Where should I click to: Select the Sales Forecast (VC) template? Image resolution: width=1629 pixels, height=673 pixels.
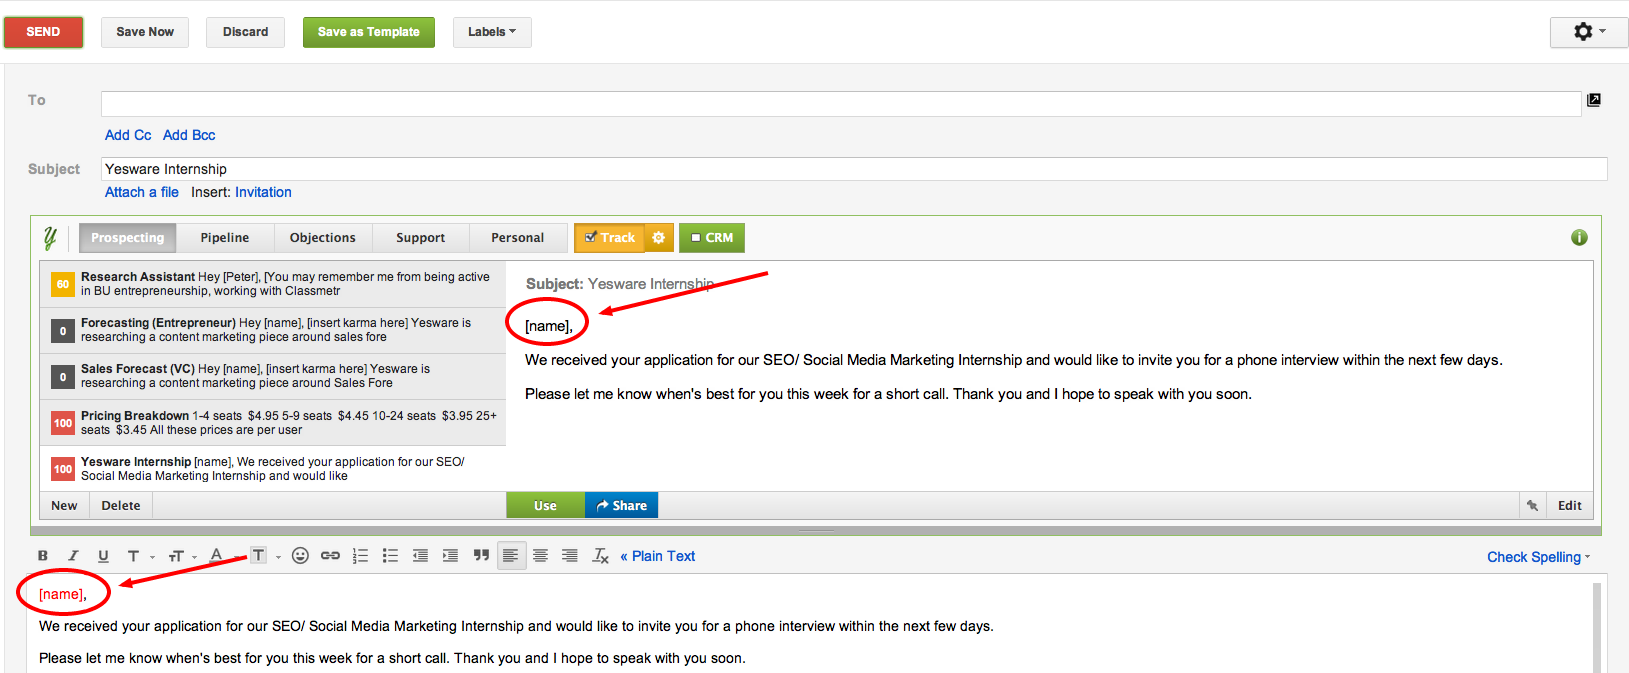pos(273,376)
